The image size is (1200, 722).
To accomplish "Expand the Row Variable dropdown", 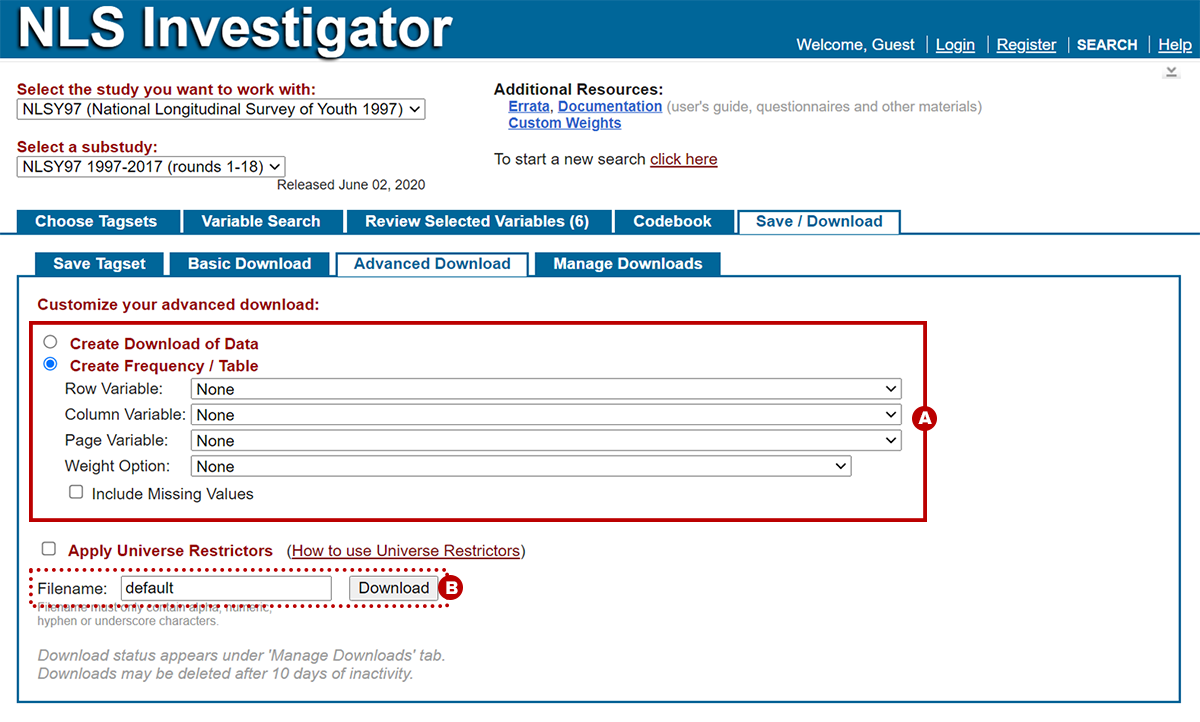I will (546, 389).
